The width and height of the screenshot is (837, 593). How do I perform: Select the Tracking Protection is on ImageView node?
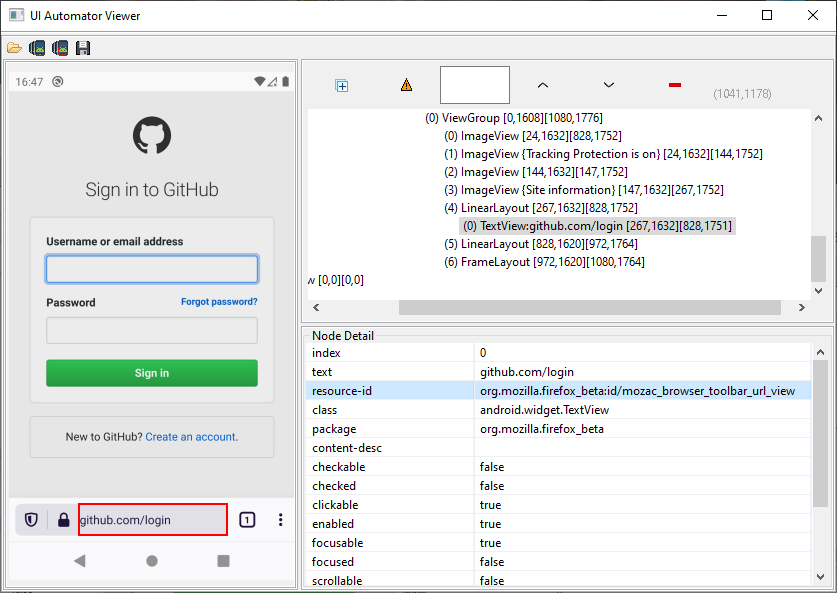click(x=603, y=154)
